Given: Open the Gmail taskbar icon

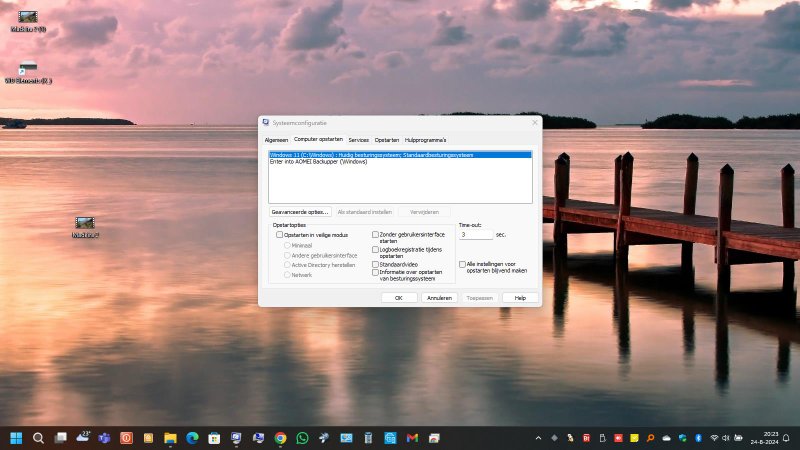Looking at the screenshot, I should pos(412,438).
